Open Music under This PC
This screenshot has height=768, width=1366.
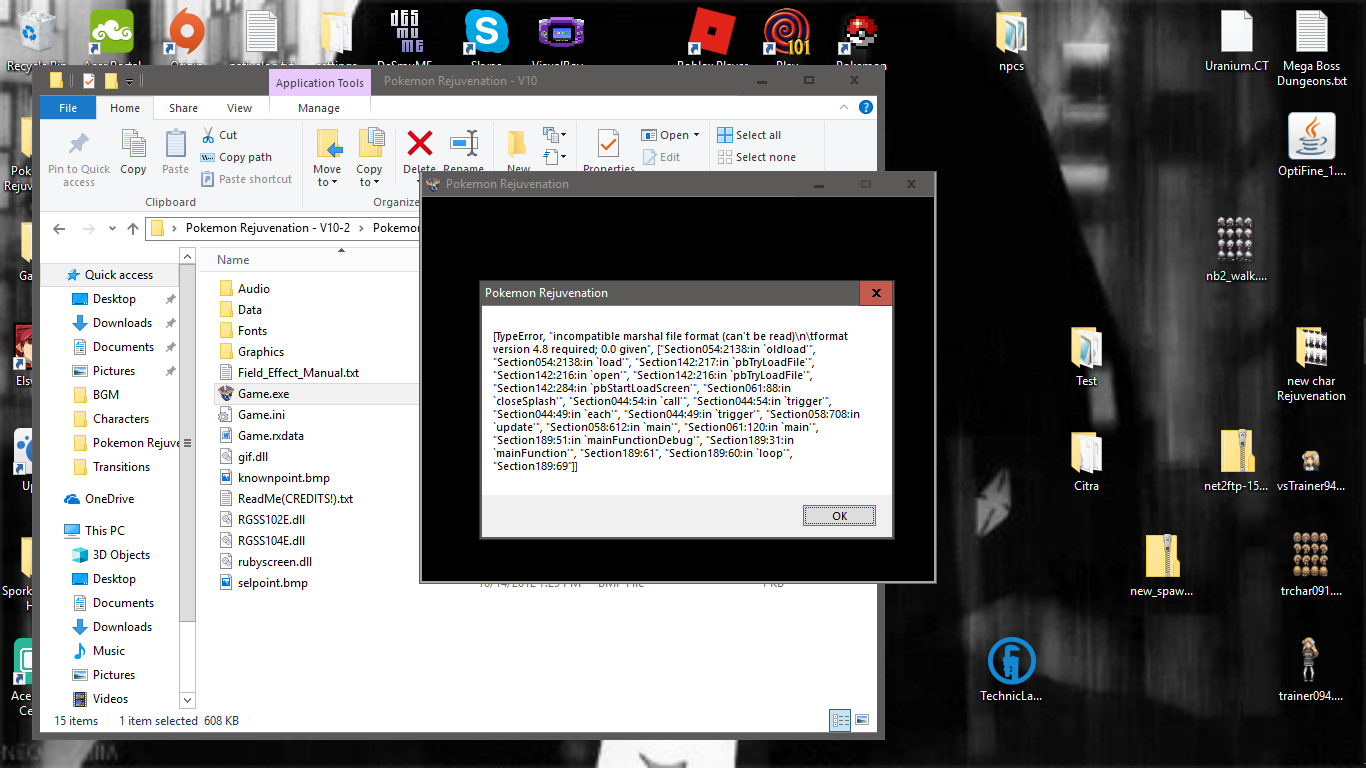click(x=109, y=651)
